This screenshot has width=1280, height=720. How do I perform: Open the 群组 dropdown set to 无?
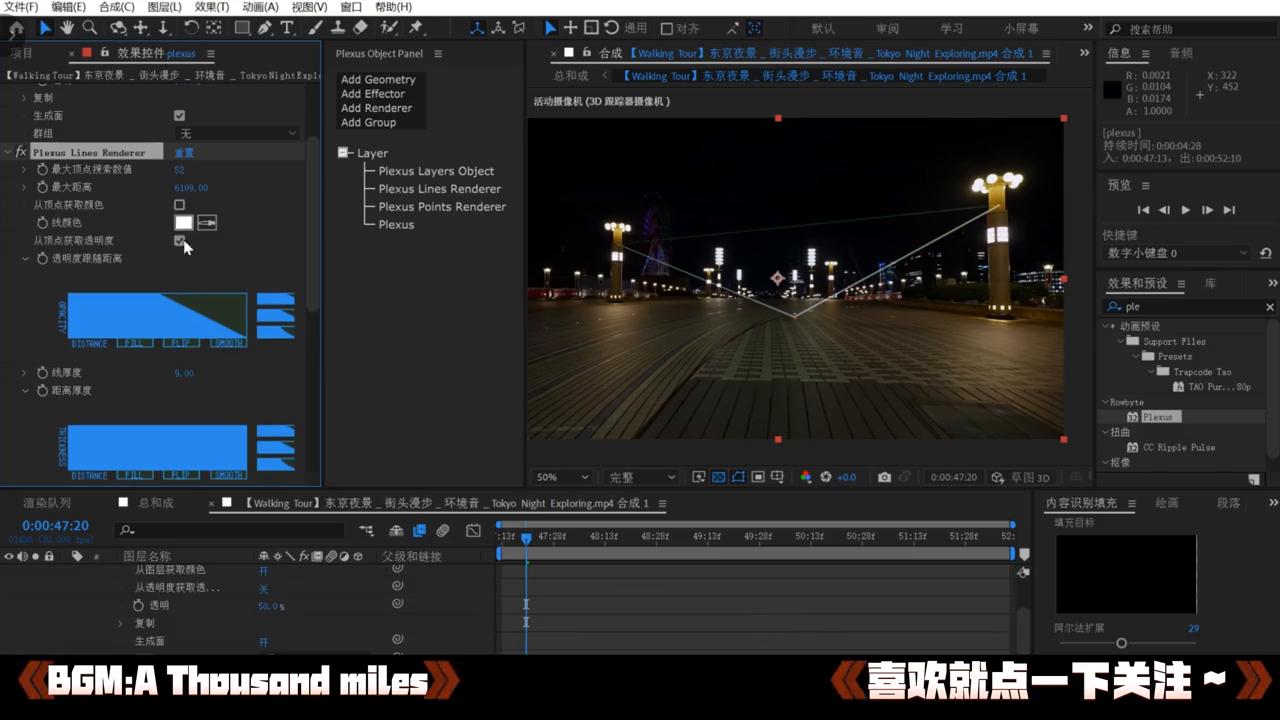point(237,133)
